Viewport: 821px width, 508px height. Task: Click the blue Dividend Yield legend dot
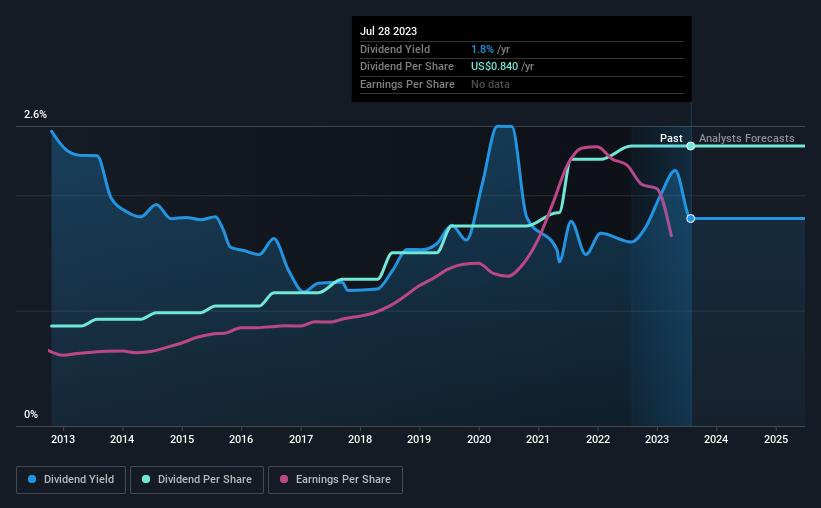click(x=32, y=479)
